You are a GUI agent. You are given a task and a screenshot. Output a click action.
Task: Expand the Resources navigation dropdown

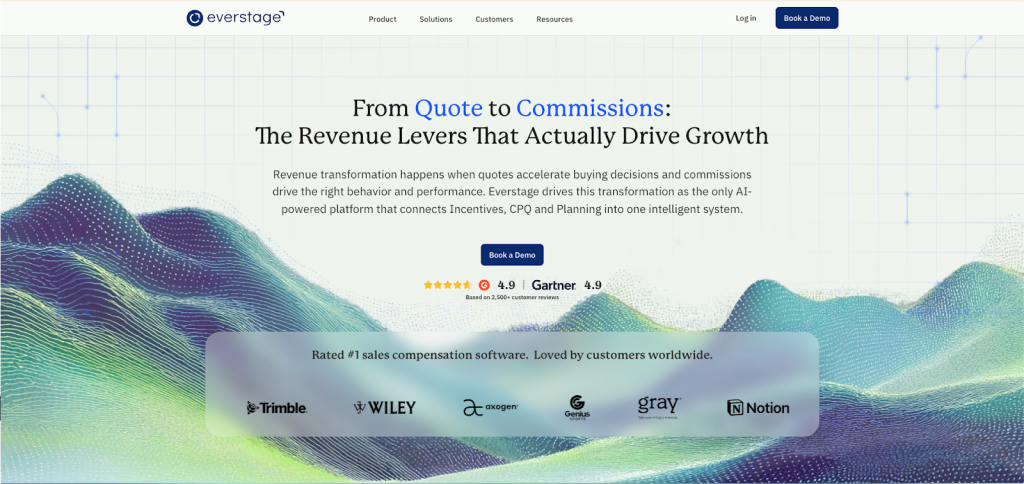(x=554, y=19)
